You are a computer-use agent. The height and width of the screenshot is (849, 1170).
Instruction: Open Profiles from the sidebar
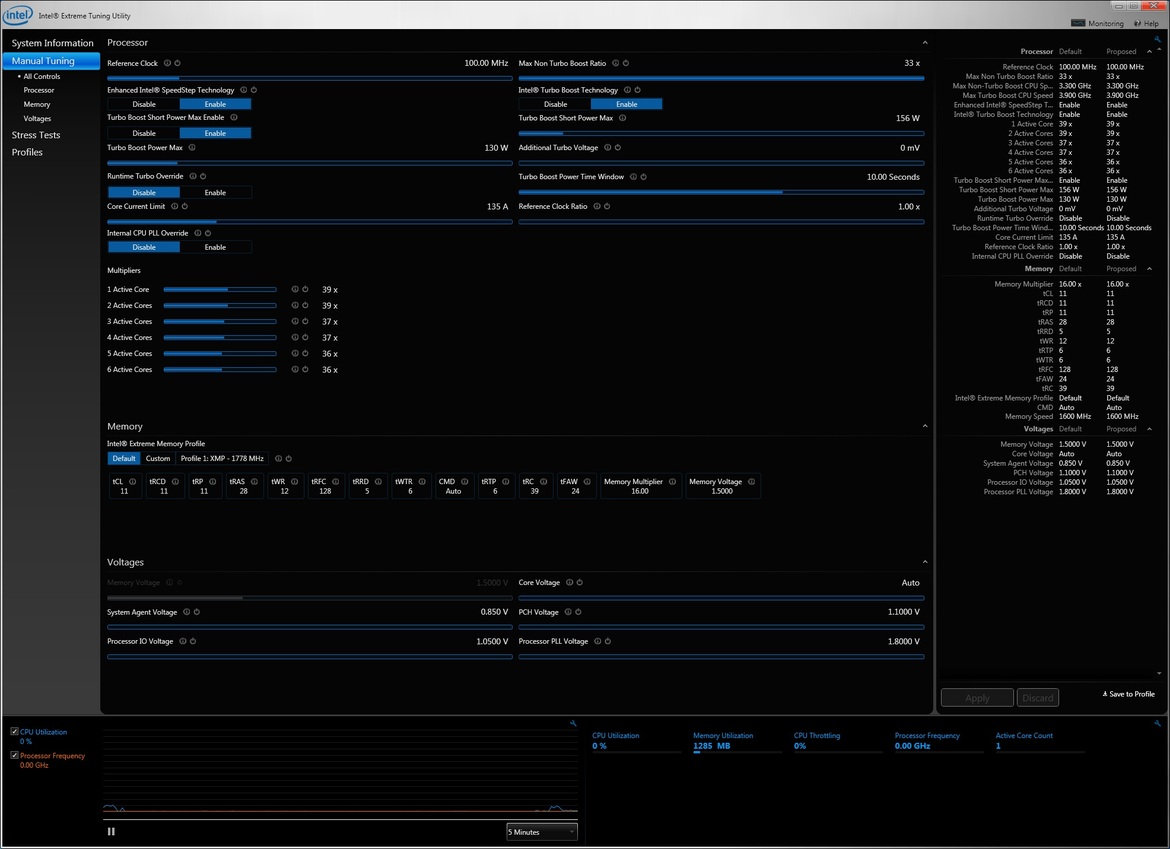tap(27, 152)
